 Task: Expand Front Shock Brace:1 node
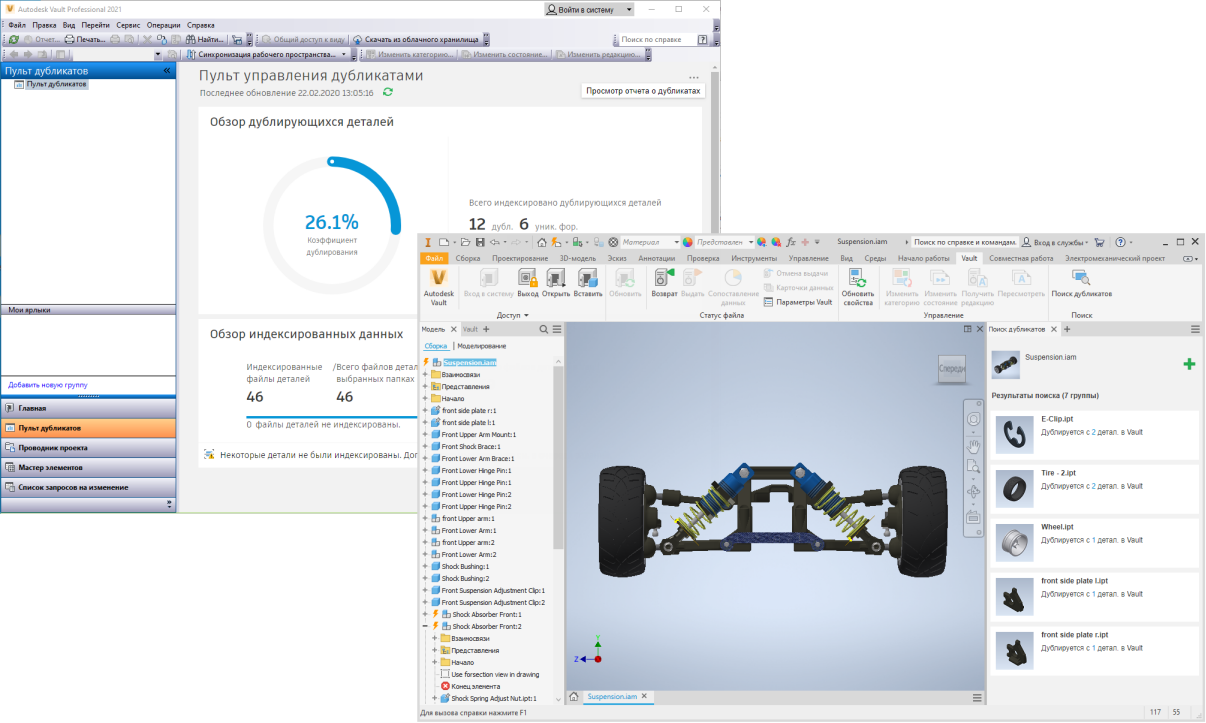426,446
